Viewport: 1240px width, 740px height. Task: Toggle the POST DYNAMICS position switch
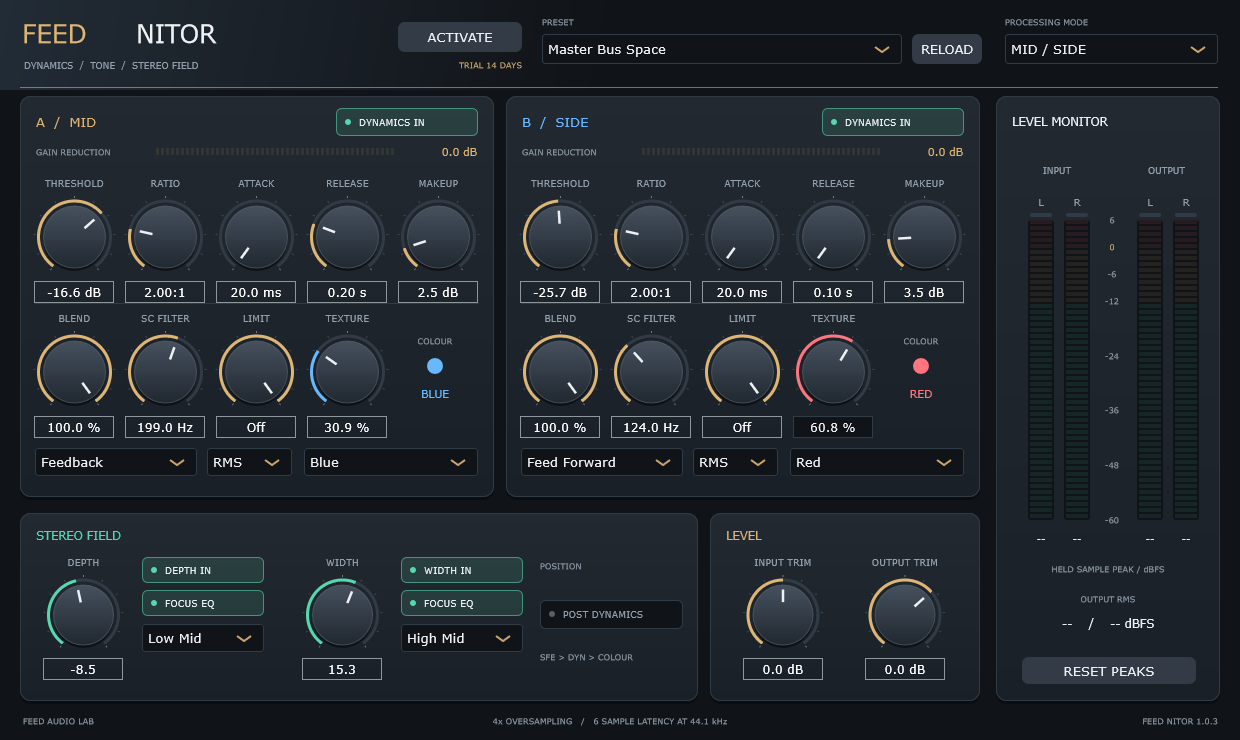(611, 614)
